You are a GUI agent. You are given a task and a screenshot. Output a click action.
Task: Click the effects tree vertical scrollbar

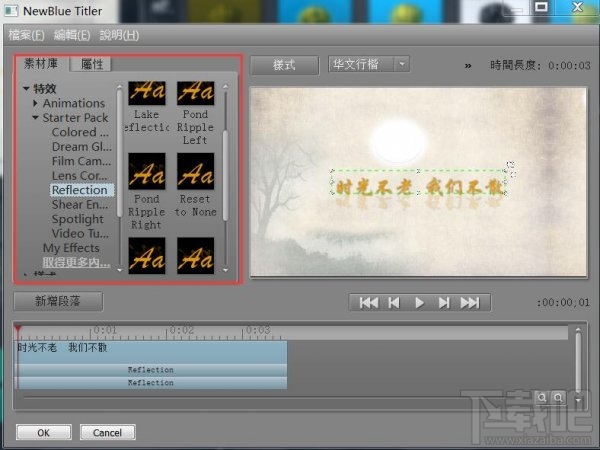point(119,153)
